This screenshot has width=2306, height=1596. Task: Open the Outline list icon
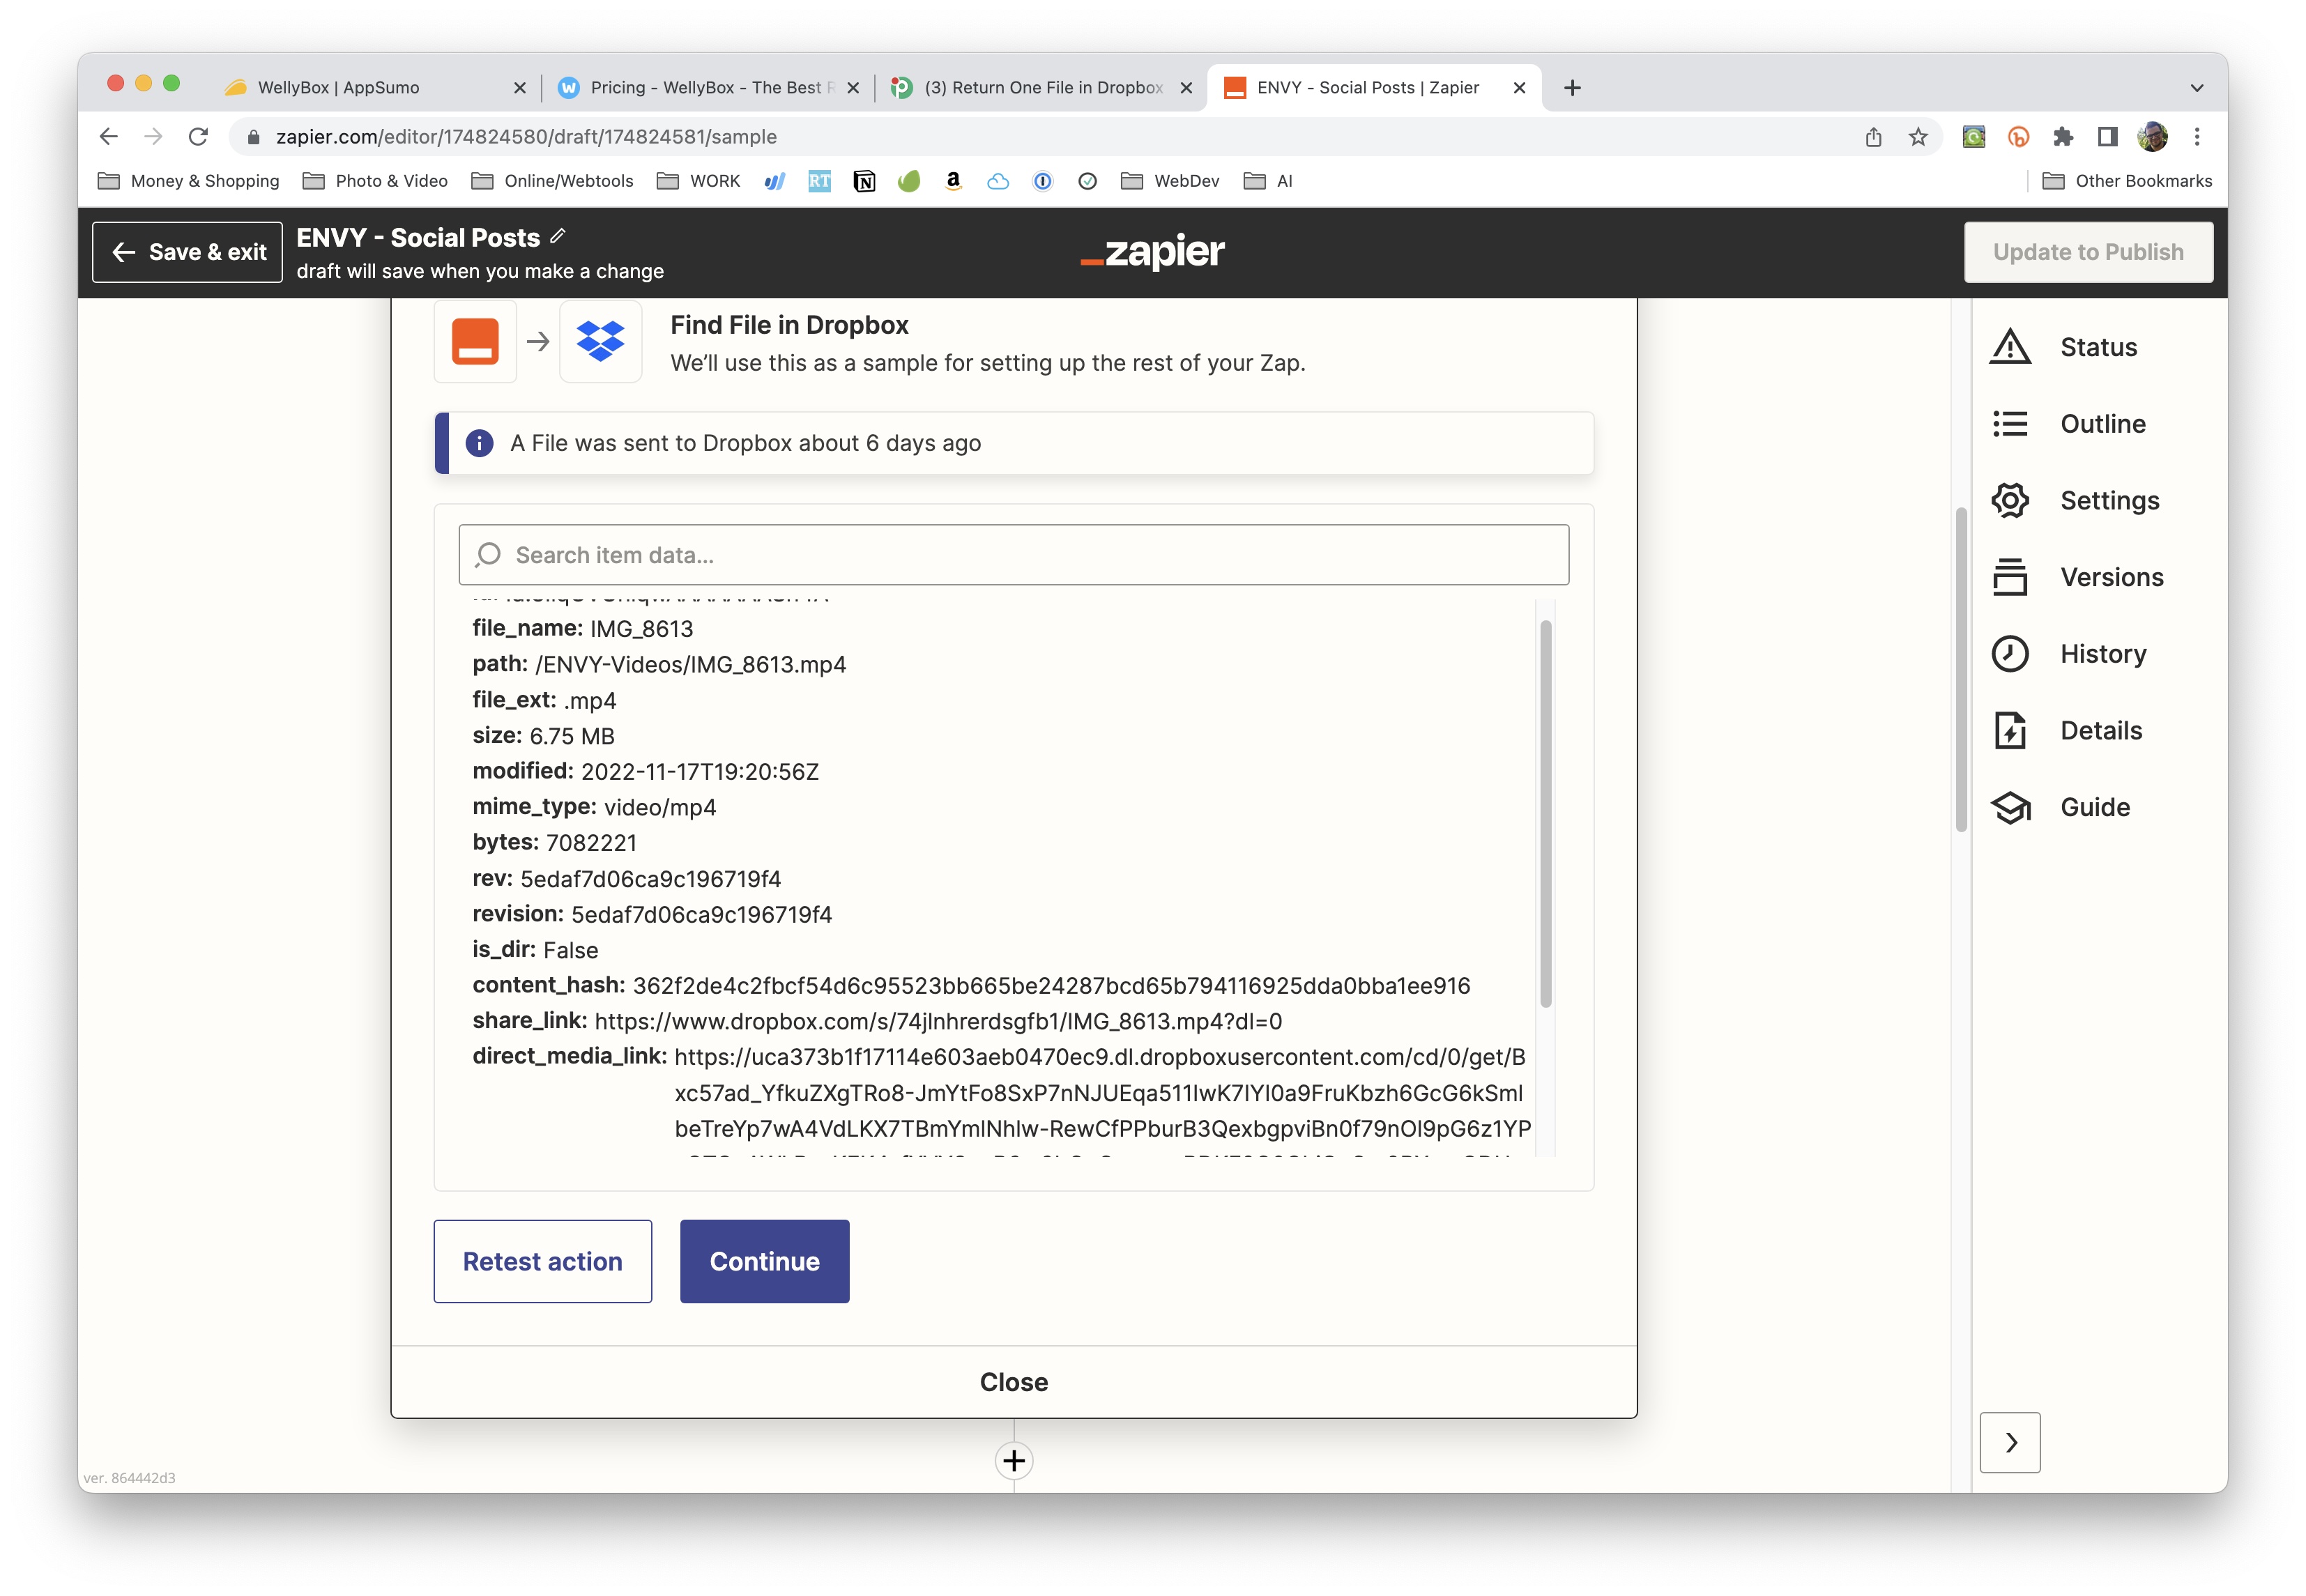(2009, 424)
